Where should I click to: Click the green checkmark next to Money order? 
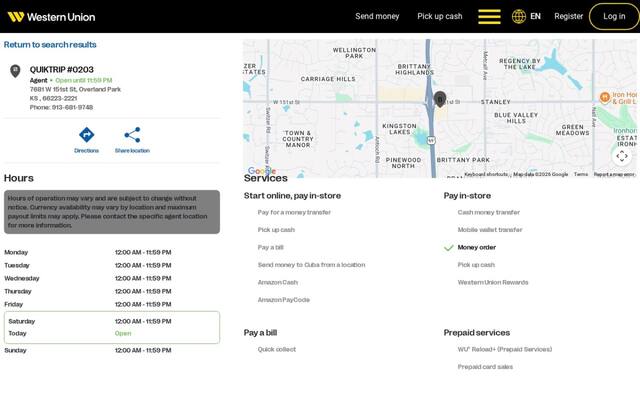click(x=449, y=248)
